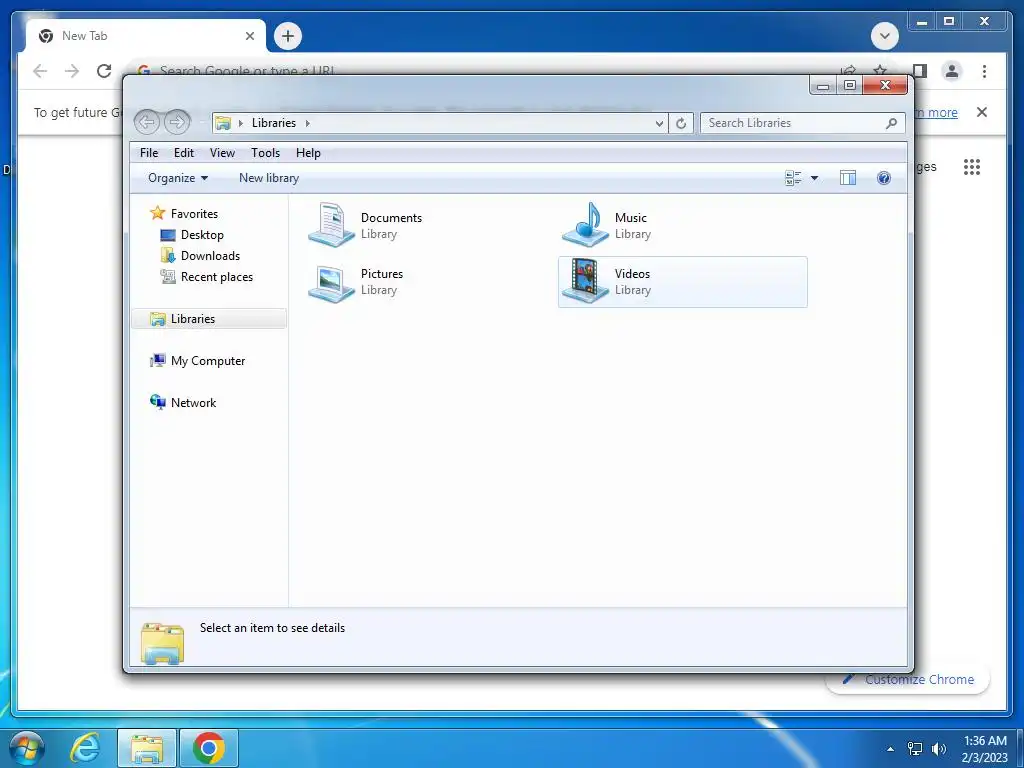The width and height of the screenshot is (1024, 768).
Task: Open Explorer help icon
Action: (884, 178)
